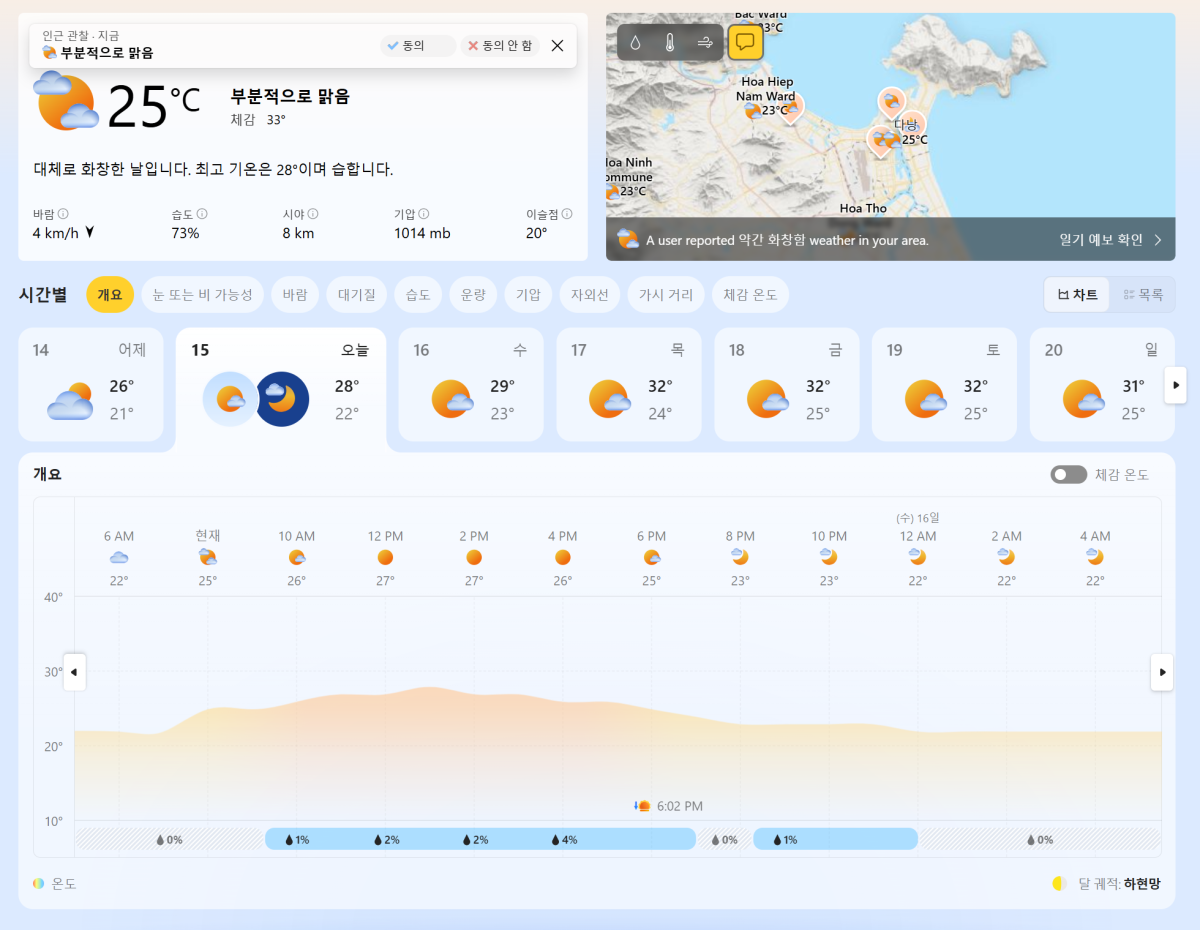Move hourly chart left with arrow
This screenshot has height=930, width=1200.
pos(75,672)
